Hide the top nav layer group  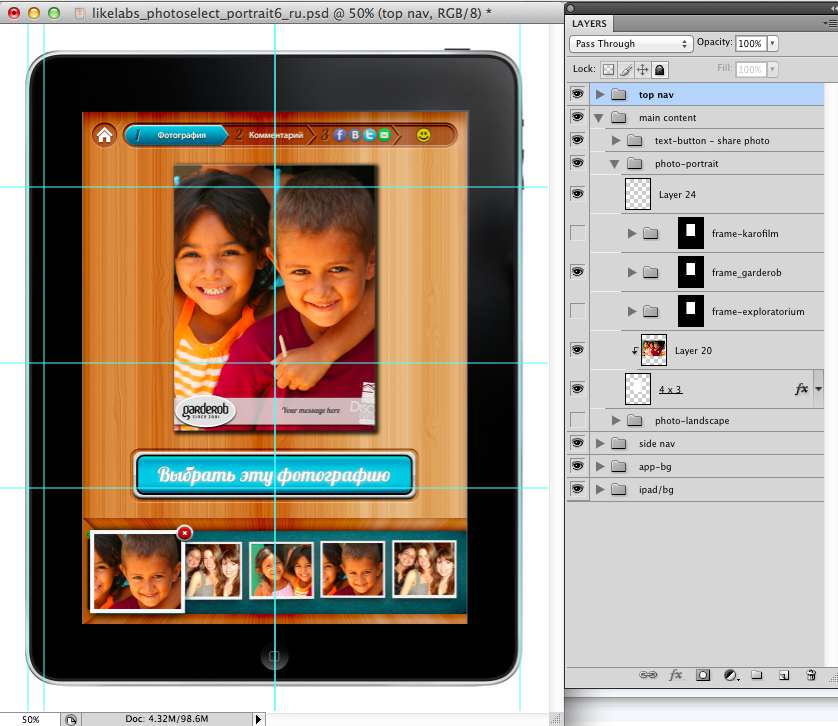tap(577, 94)
